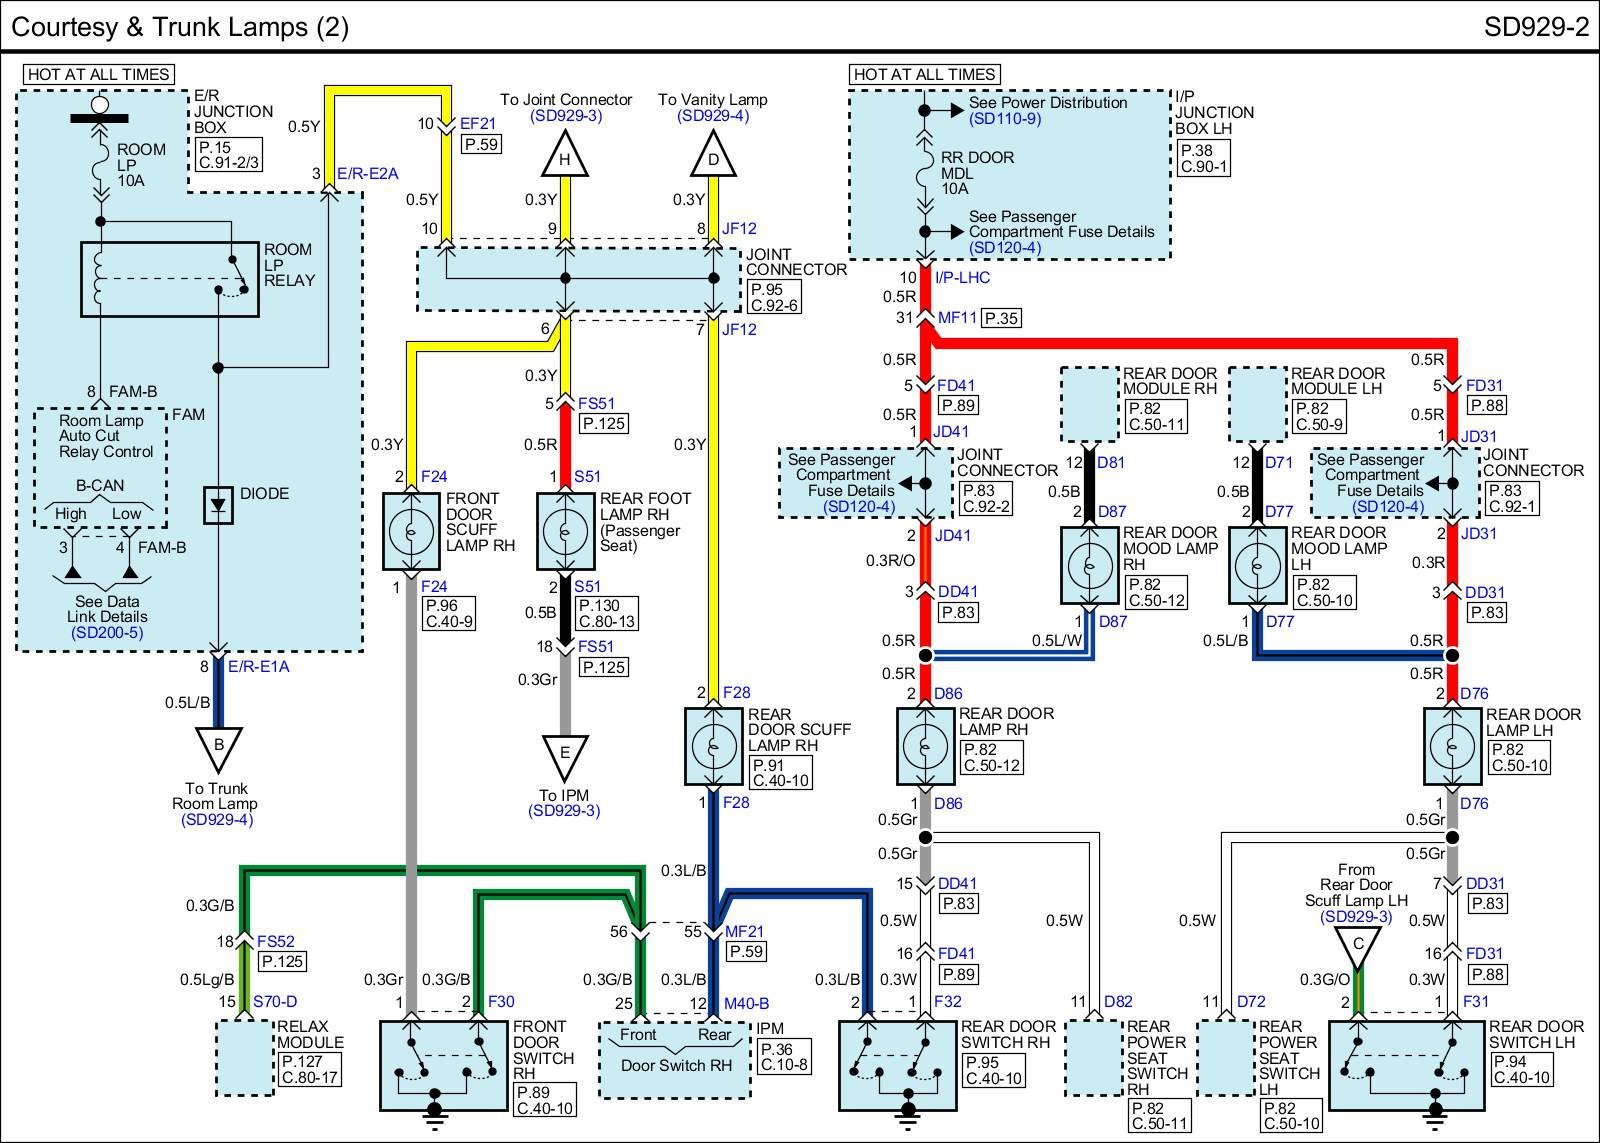
Task: Open the SD929-3 link under To Joint Connector
Action: pos(566,116)
